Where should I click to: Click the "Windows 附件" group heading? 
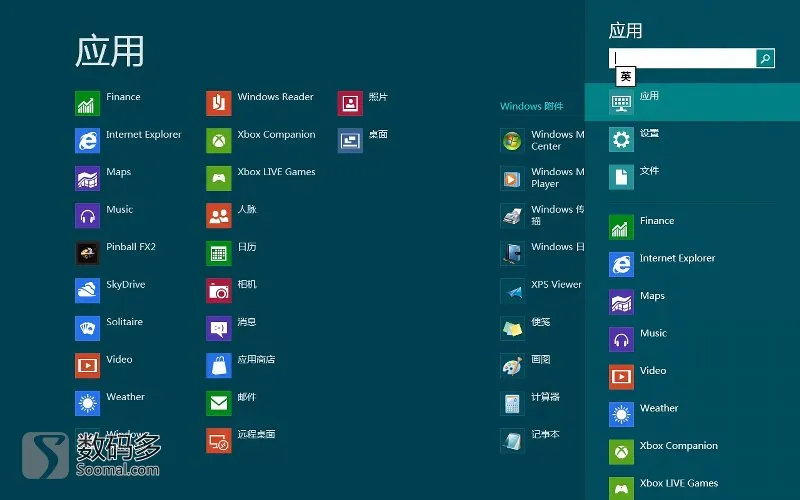[x=532, y=106]
